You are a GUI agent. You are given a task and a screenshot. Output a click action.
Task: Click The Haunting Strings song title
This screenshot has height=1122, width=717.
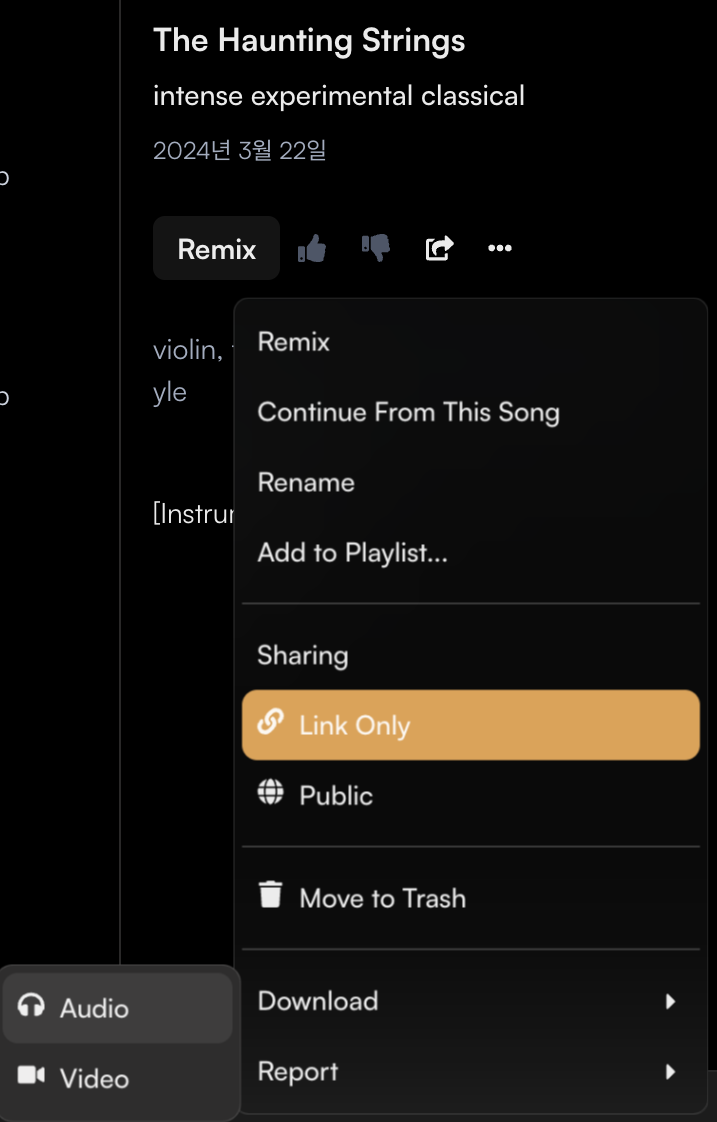pyautogui.click(x=309, y=41)
